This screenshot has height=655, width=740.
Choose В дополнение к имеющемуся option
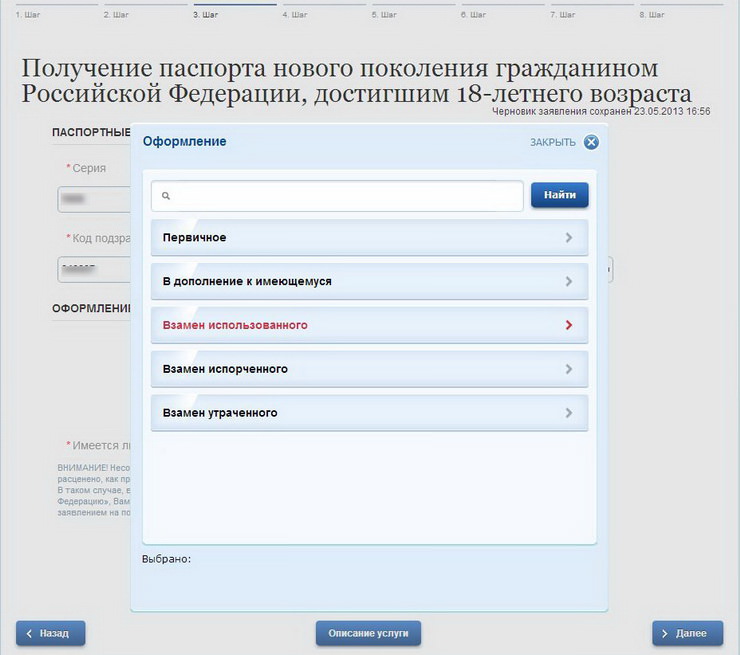coord(247,282)
